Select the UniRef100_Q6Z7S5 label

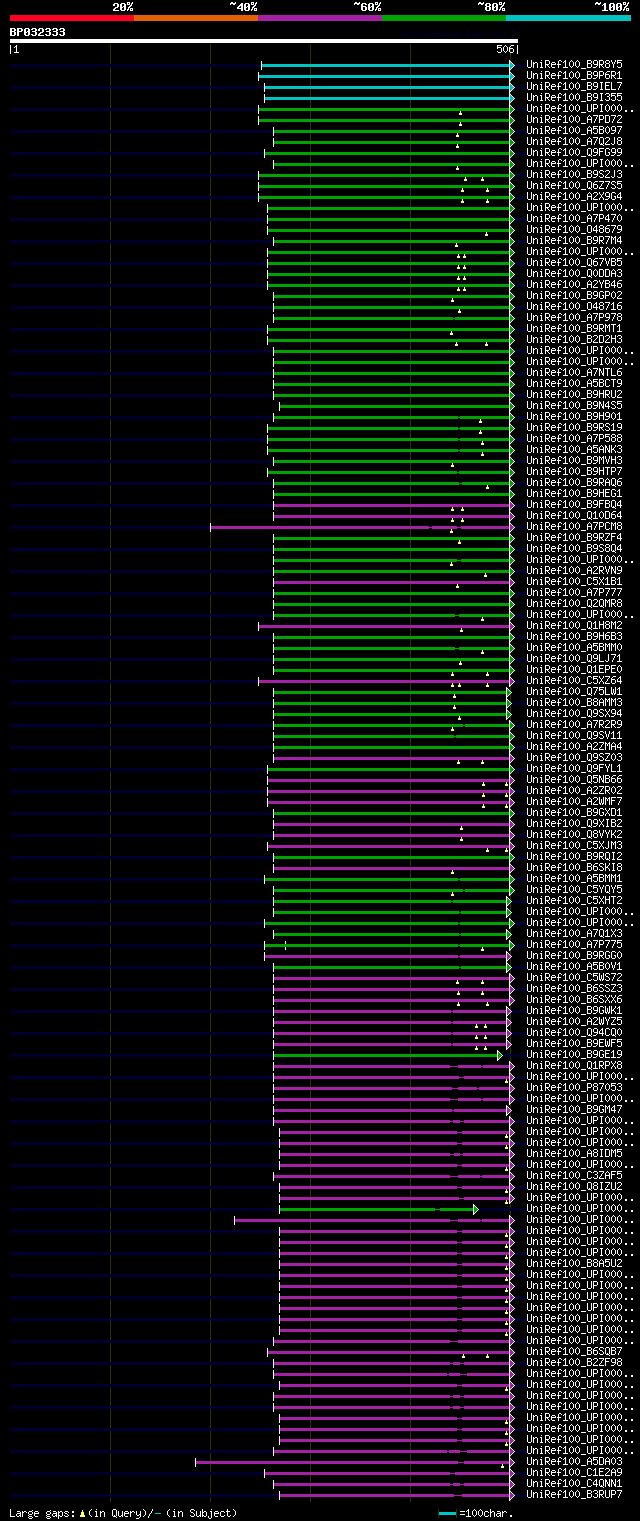(x=574, y=185)
